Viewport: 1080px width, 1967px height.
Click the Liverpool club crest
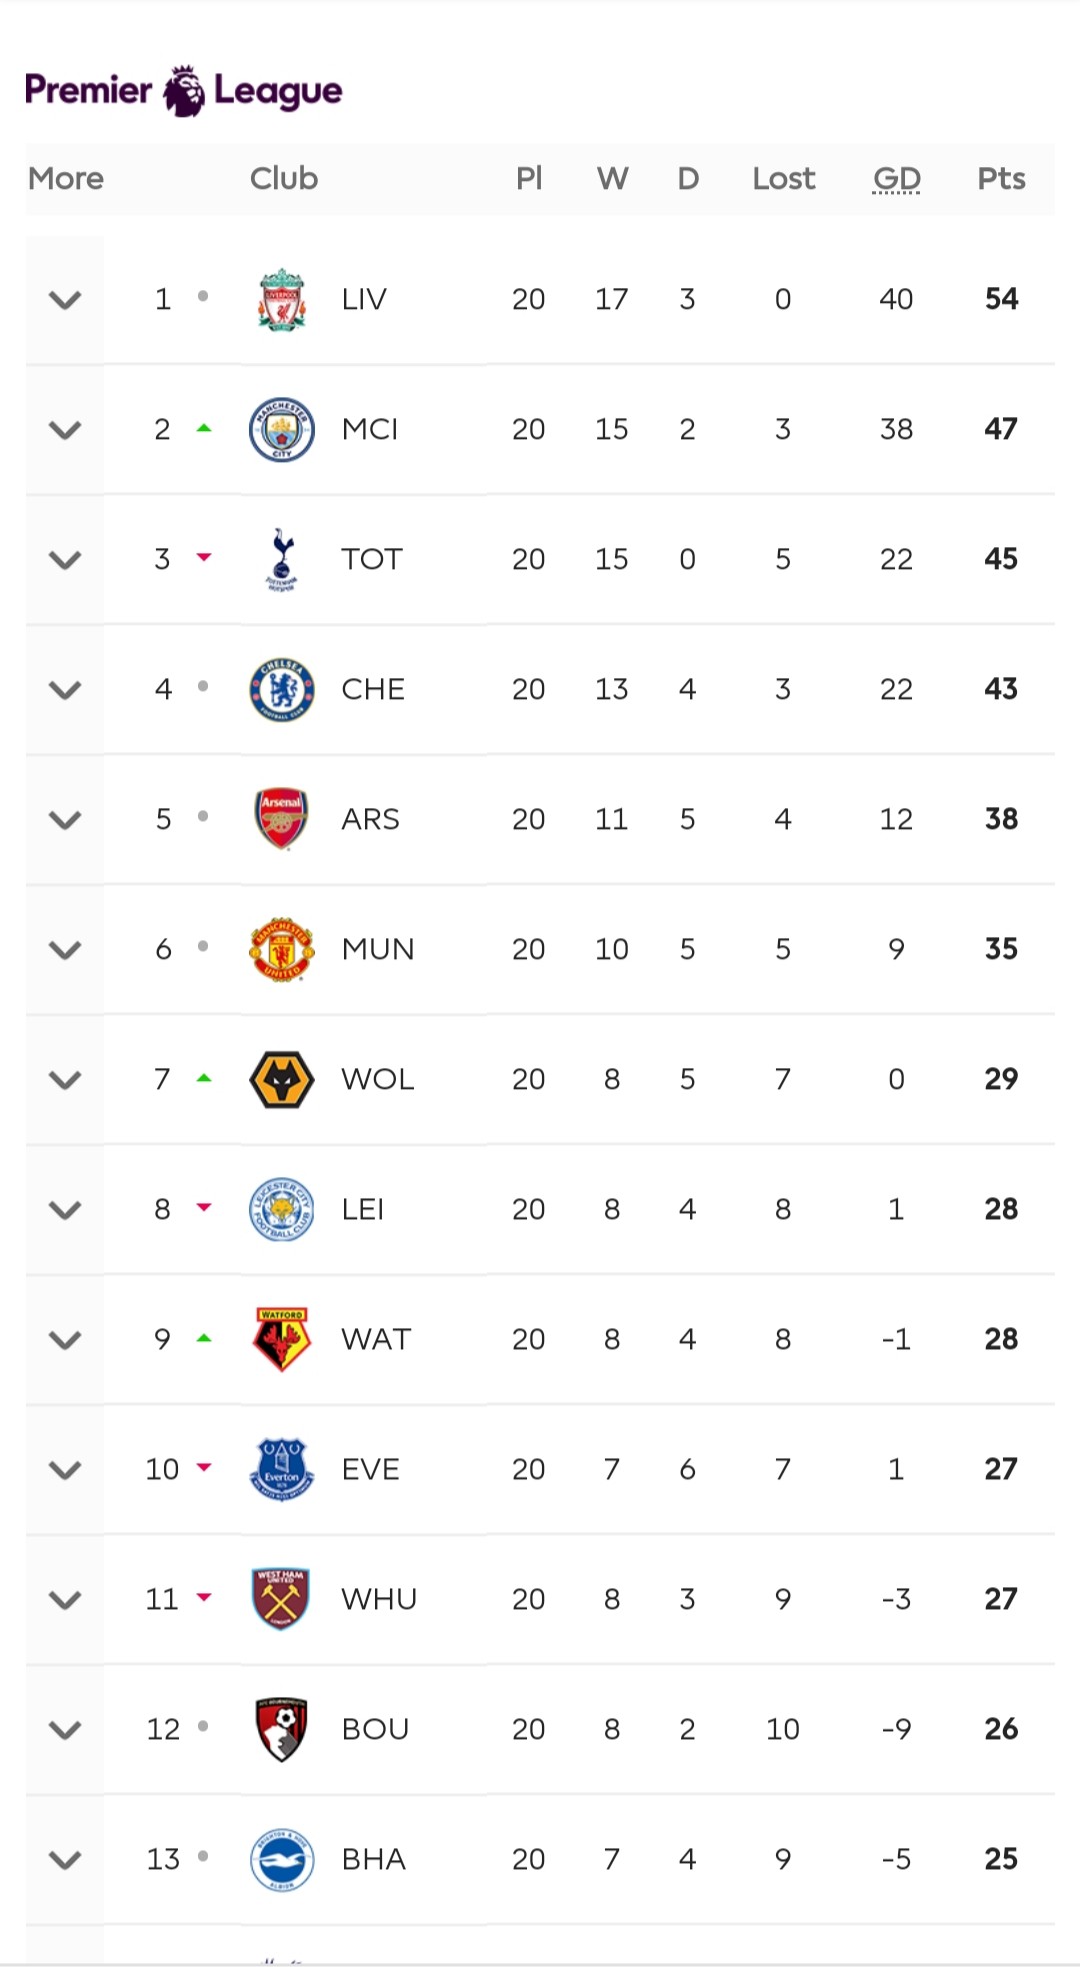[282, 299]
